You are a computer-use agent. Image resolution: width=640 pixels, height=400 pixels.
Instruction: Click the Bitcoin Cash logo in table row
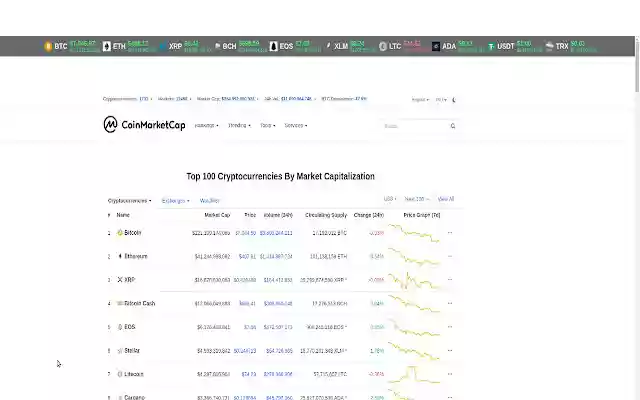click(120, 303)
